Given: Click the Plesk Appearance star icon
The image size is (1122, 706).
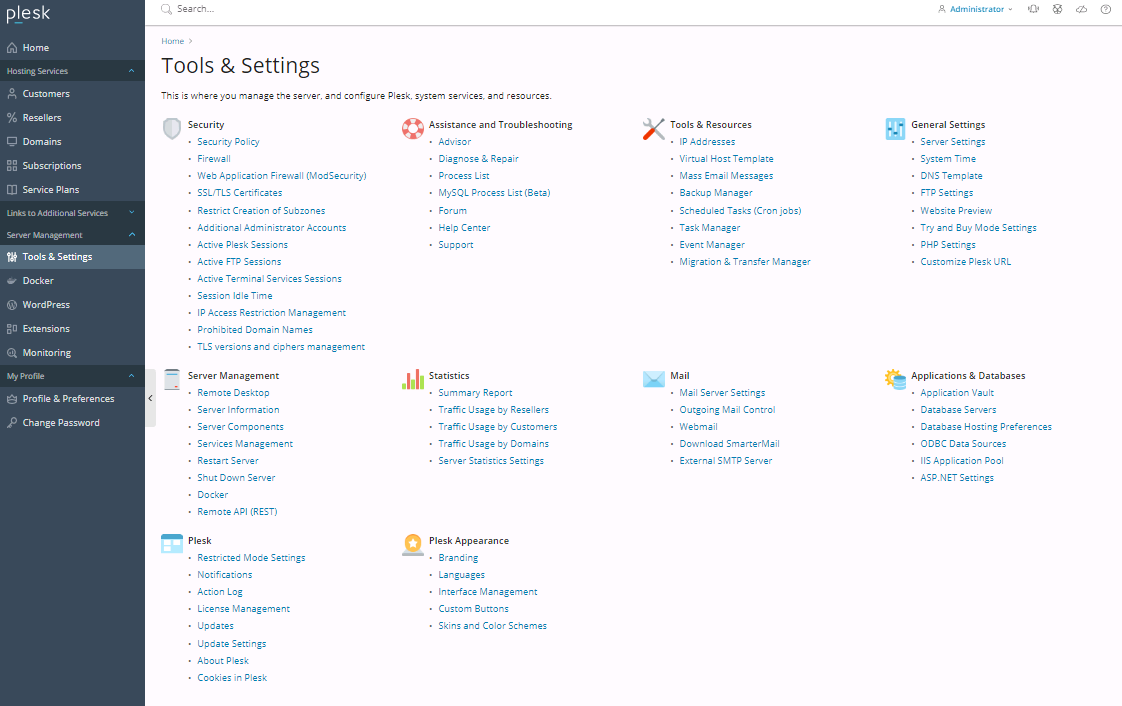Looking at the screenshot, I should (x=413, y=544).
